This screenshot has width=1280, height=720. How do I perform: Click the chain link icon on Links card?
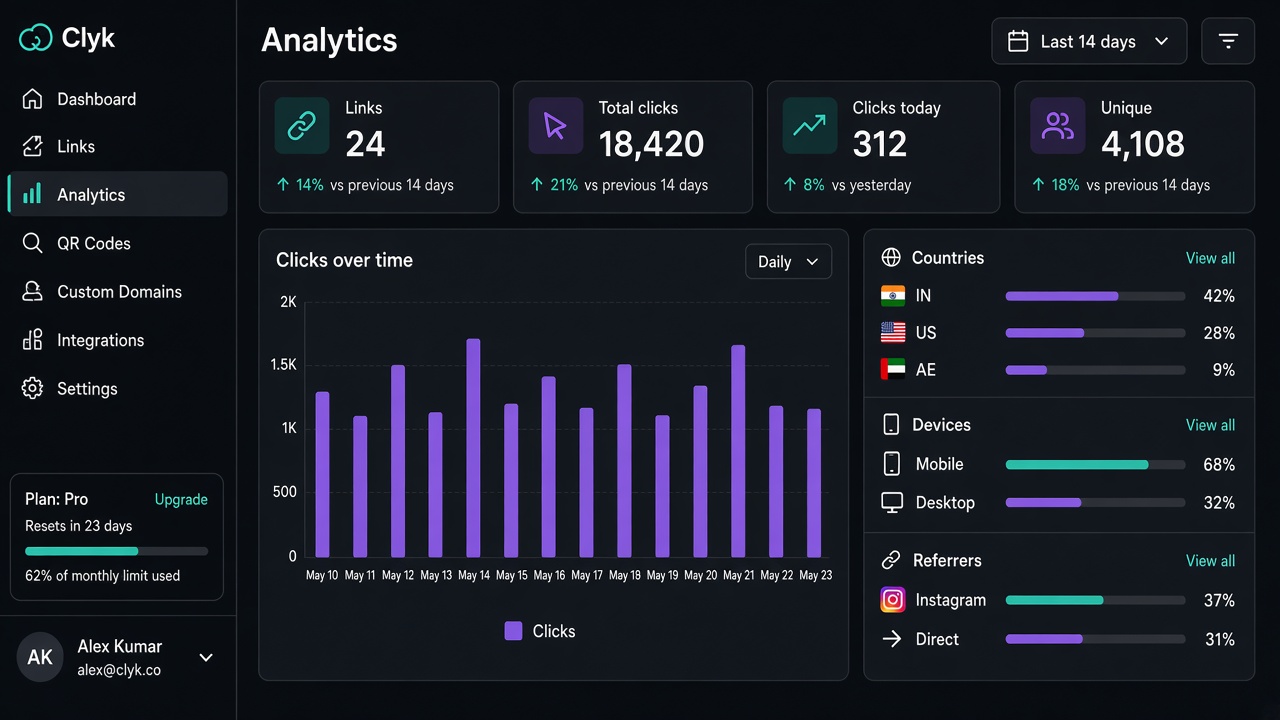(x=302, y=125)
